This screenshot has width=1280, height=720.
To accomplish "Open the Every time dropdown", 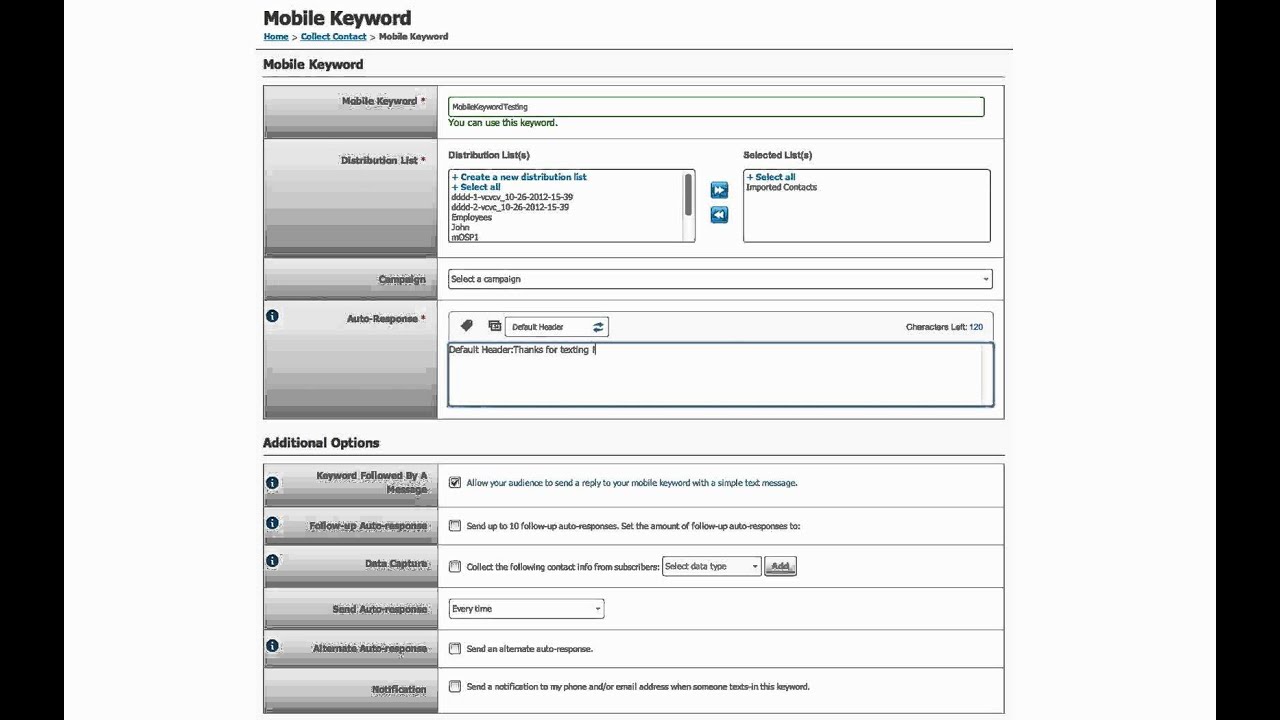I will [x=526, y=609].
